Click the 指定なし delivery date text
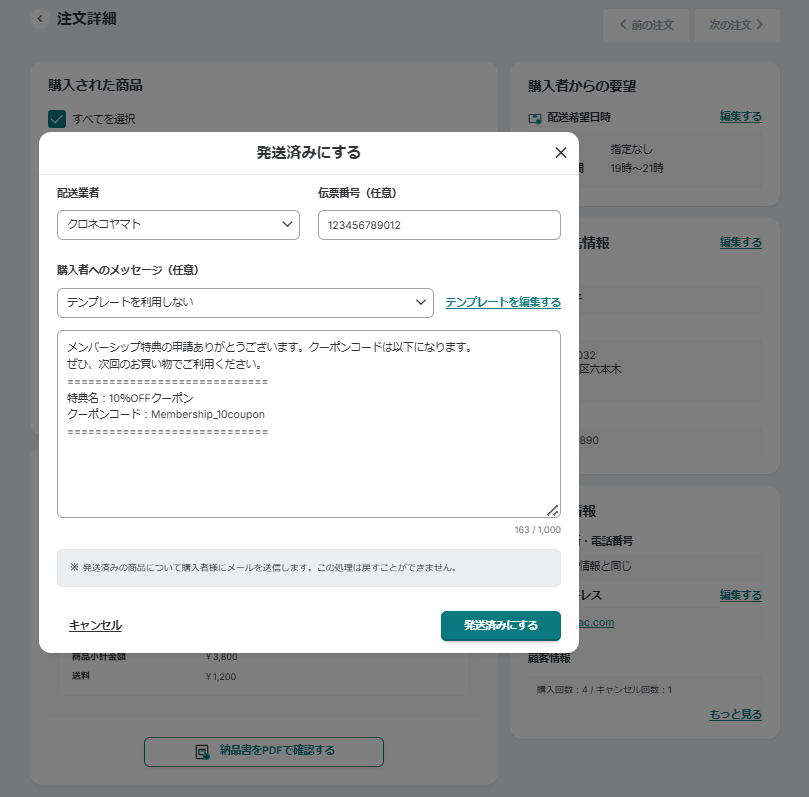809x797 pixels. [x=631, y=150]
